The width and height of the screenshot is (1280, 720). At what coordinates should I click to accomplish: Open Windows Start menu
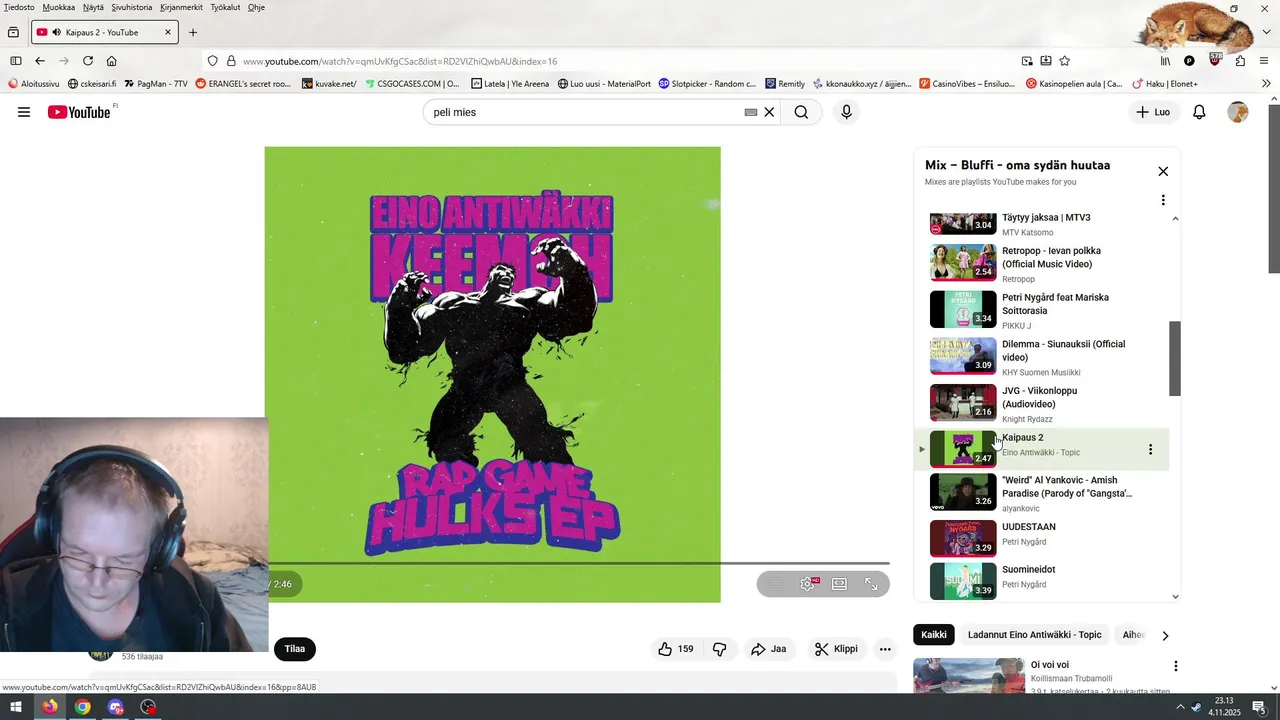(16, 707)
